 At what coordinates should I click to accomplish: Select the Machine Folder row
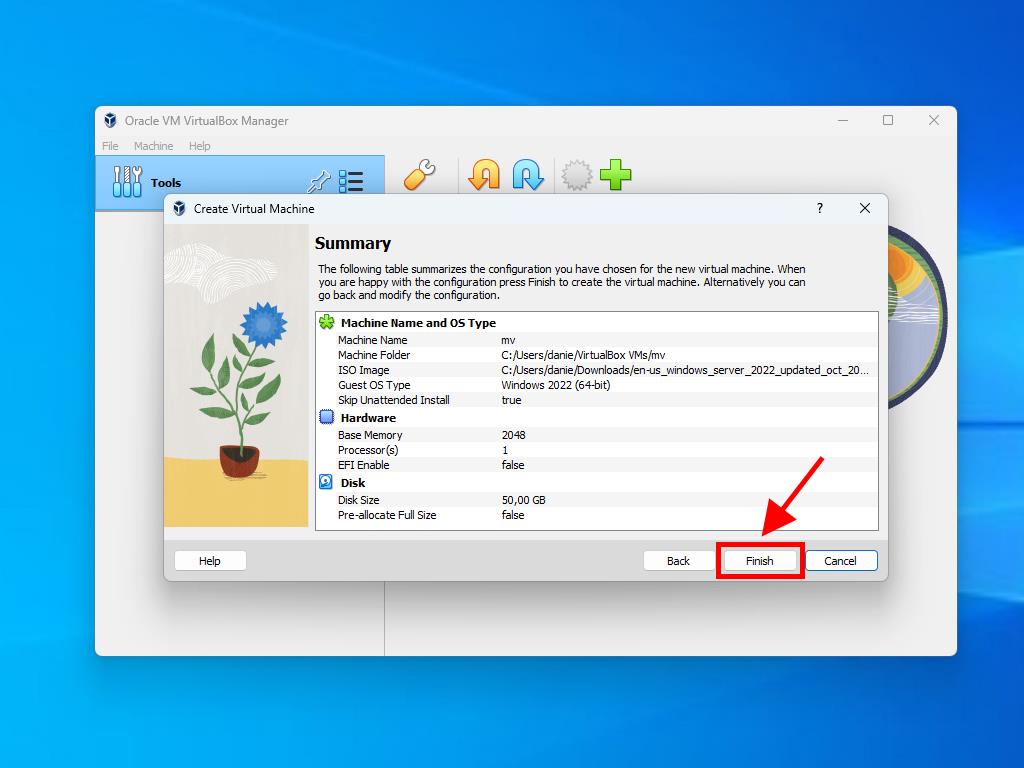(x=596, y=355)
